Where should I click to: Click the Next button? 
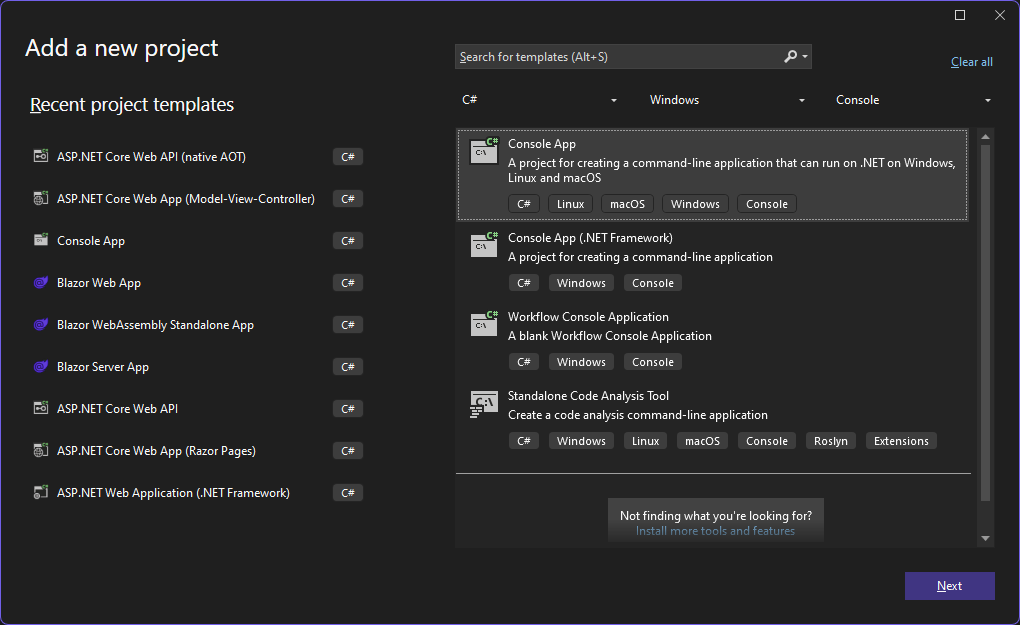pos(949,586)
